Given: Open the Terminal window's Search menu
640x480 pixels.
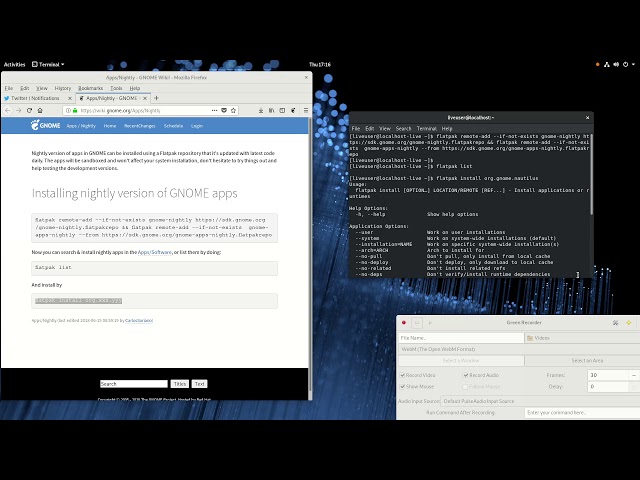Looking at the screenshot, I should click(403, 128).
